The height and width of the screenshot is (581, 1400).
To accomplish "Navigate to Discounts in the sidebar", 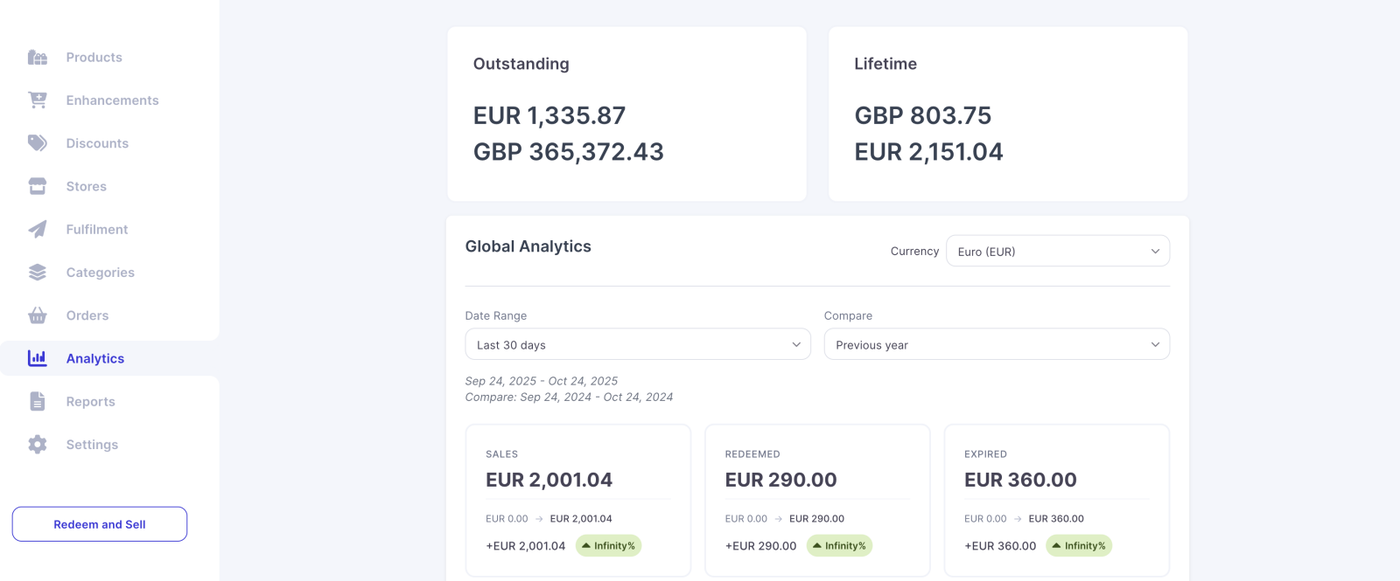I will [x=97, y=143].
